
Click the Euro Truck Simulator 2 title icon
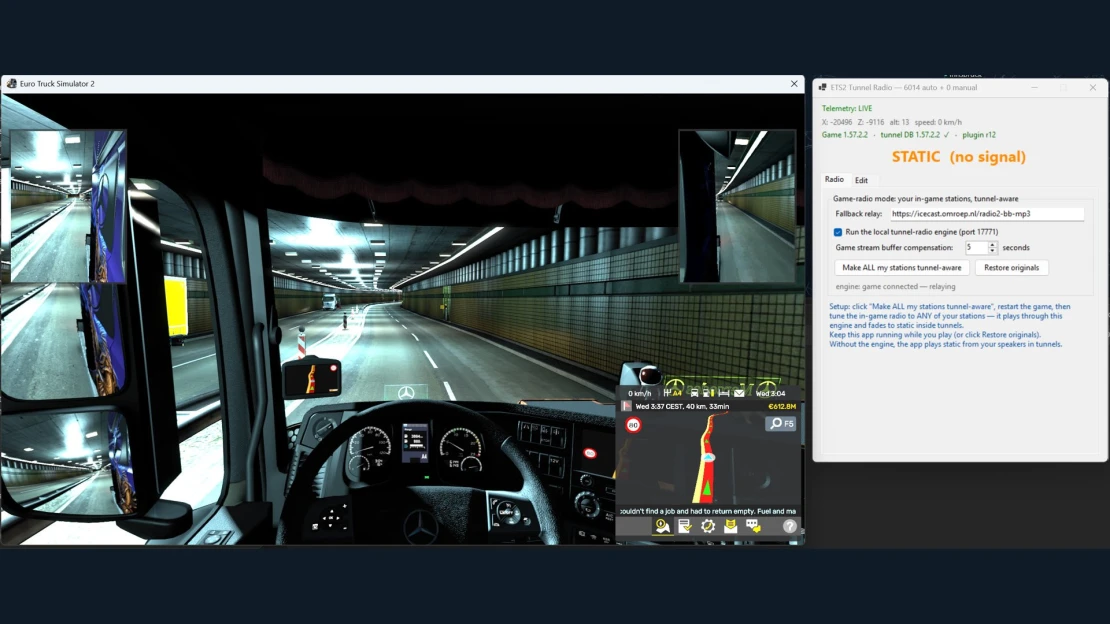click(11, 84)
